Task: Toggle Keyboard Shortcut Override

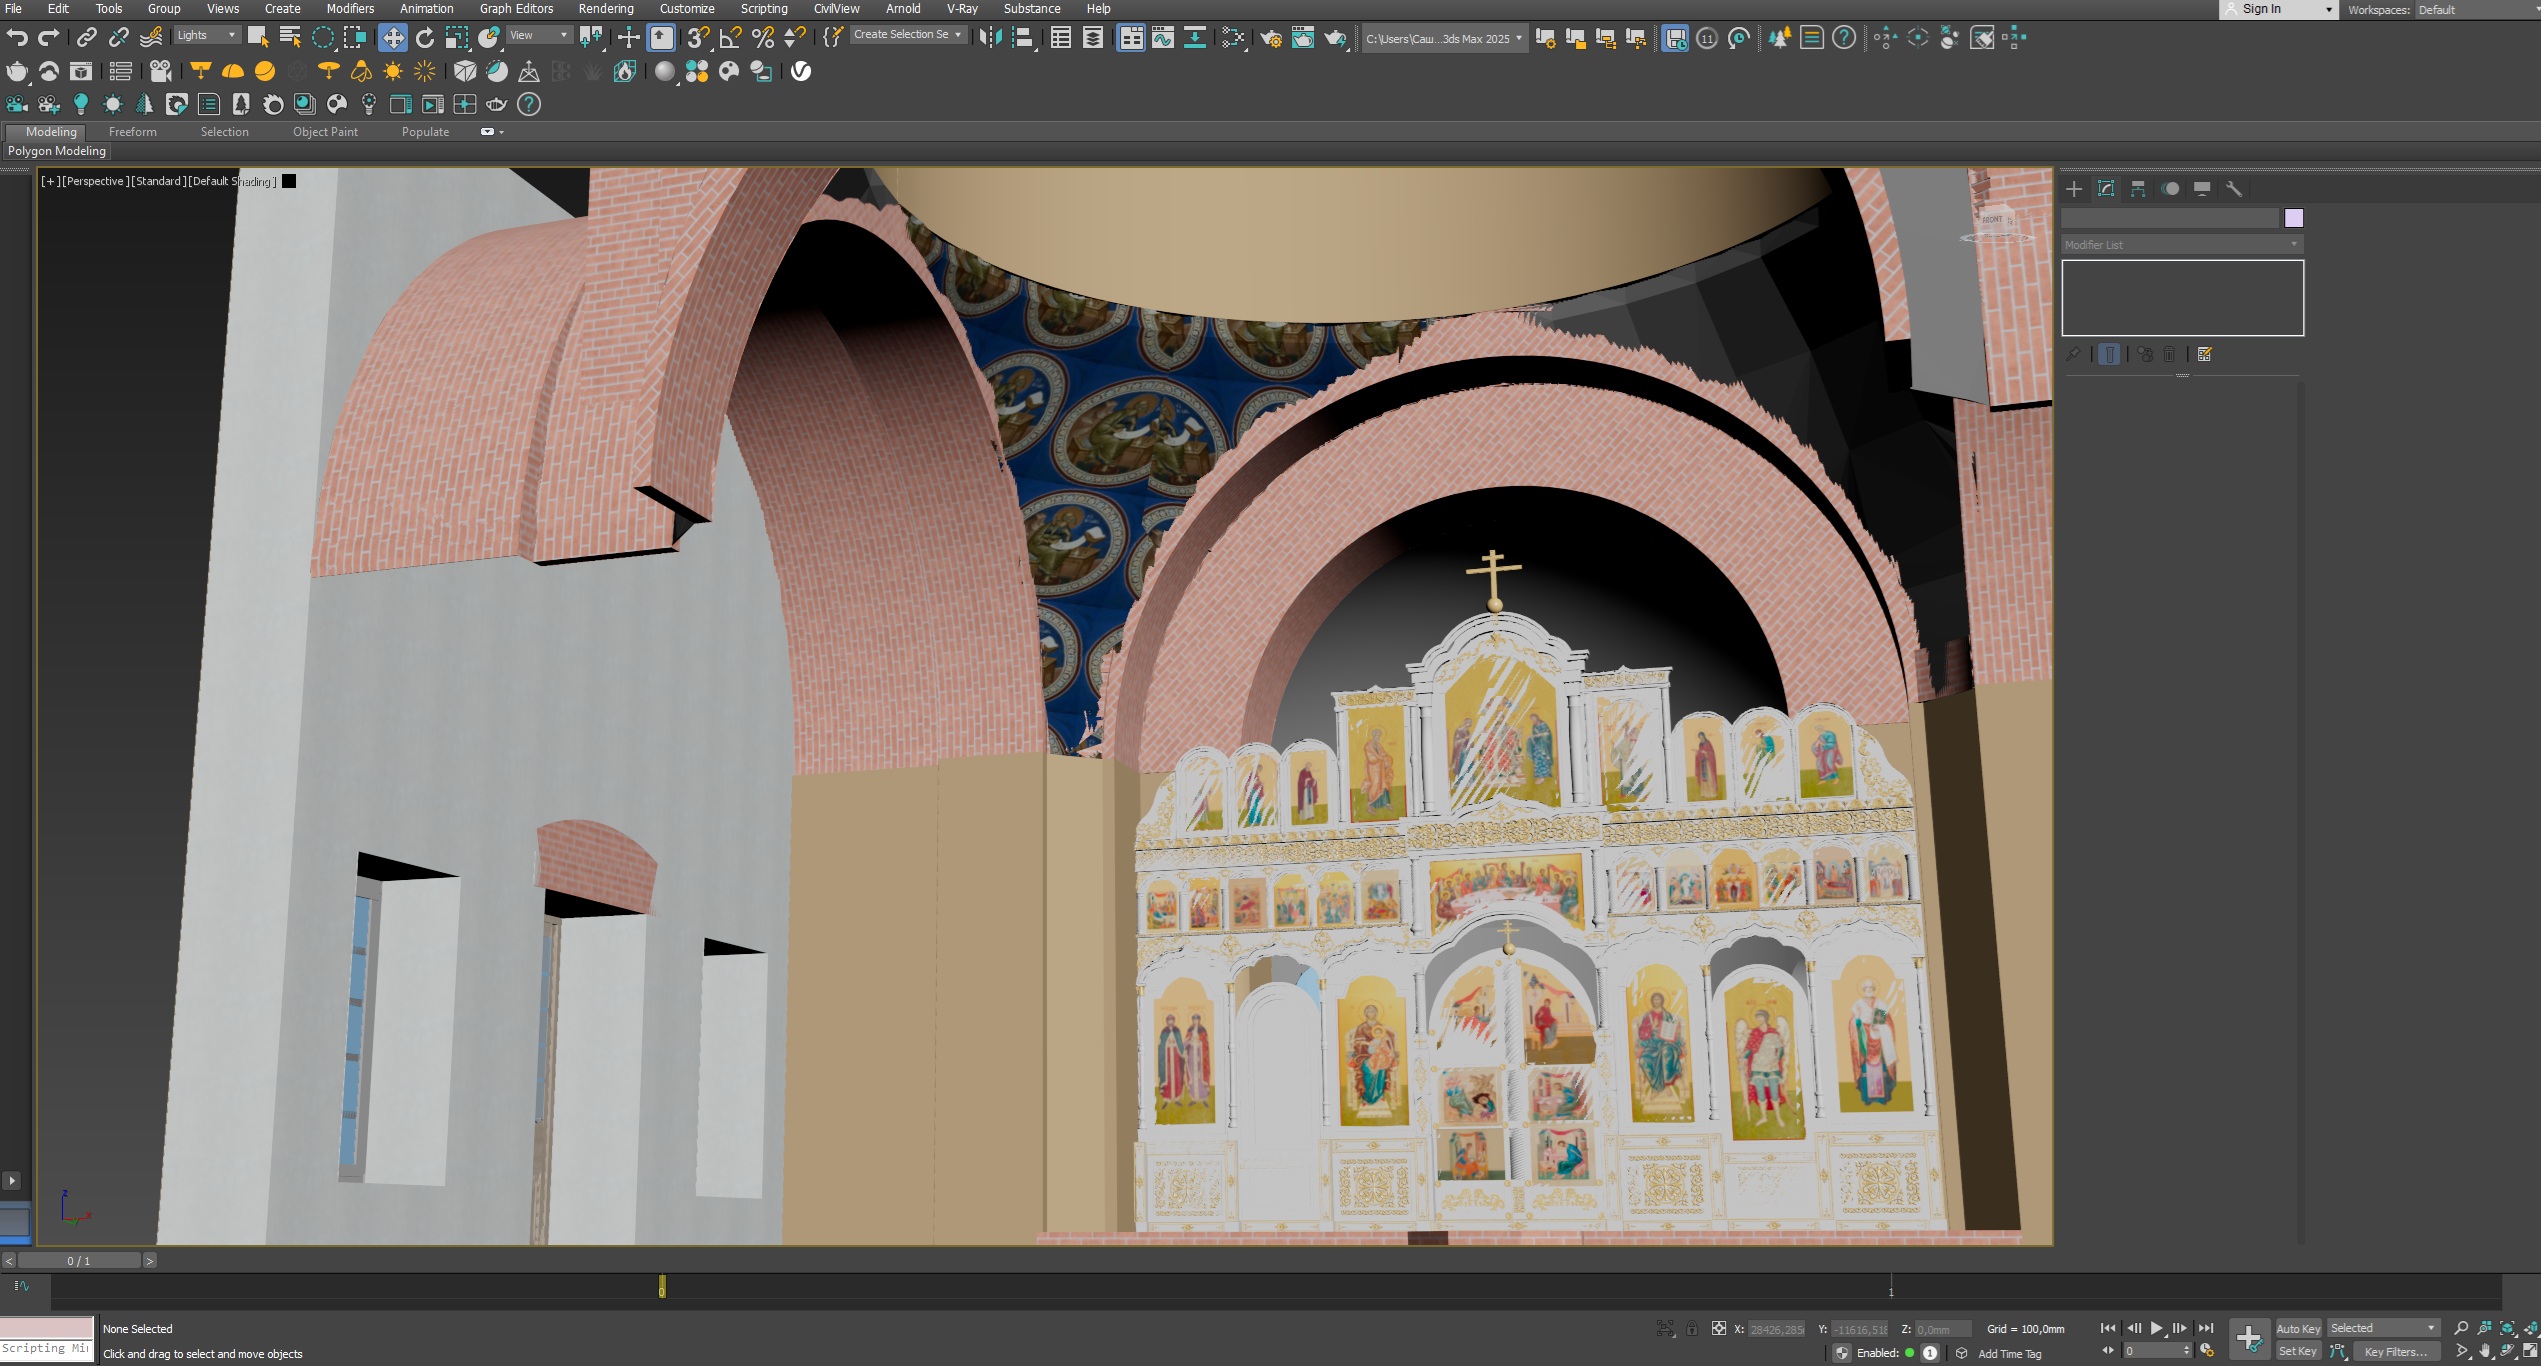Action: coord(662,38)
